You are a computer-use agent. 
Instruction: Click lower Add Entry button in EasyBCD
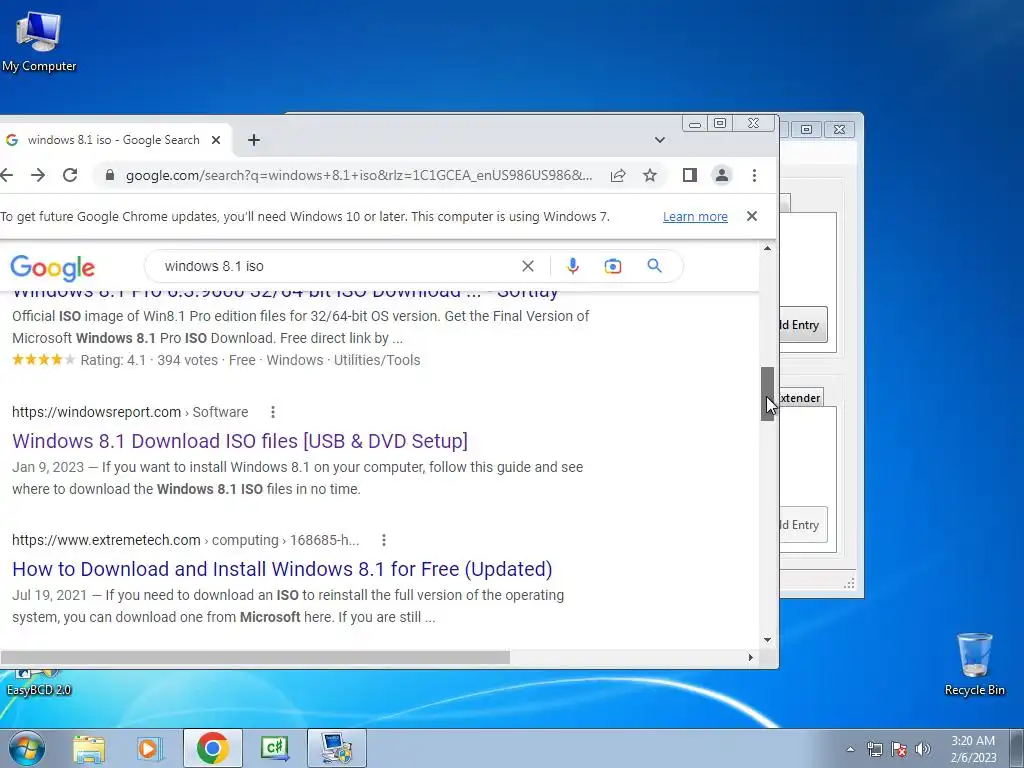pos(803,524)
